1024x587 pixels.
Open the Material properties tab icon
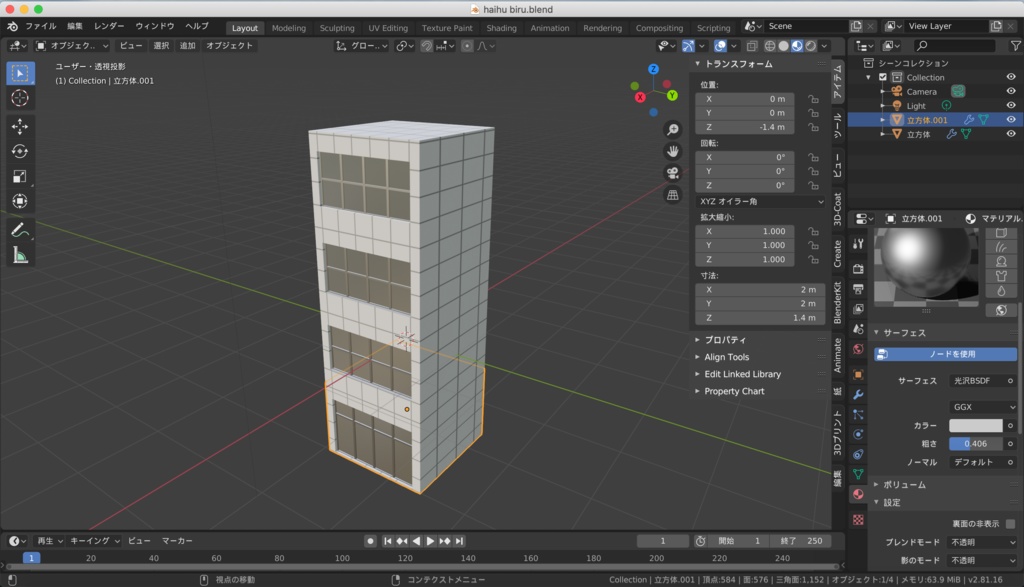click(857, 494)
